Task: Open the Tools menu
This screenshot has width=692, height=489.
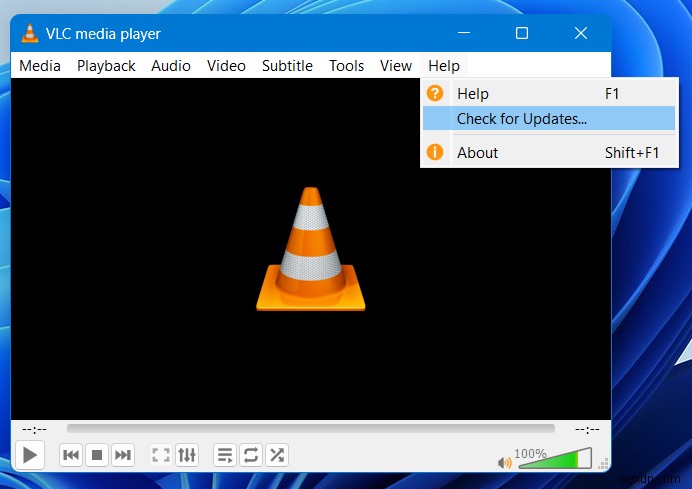Action: point(346,66)
